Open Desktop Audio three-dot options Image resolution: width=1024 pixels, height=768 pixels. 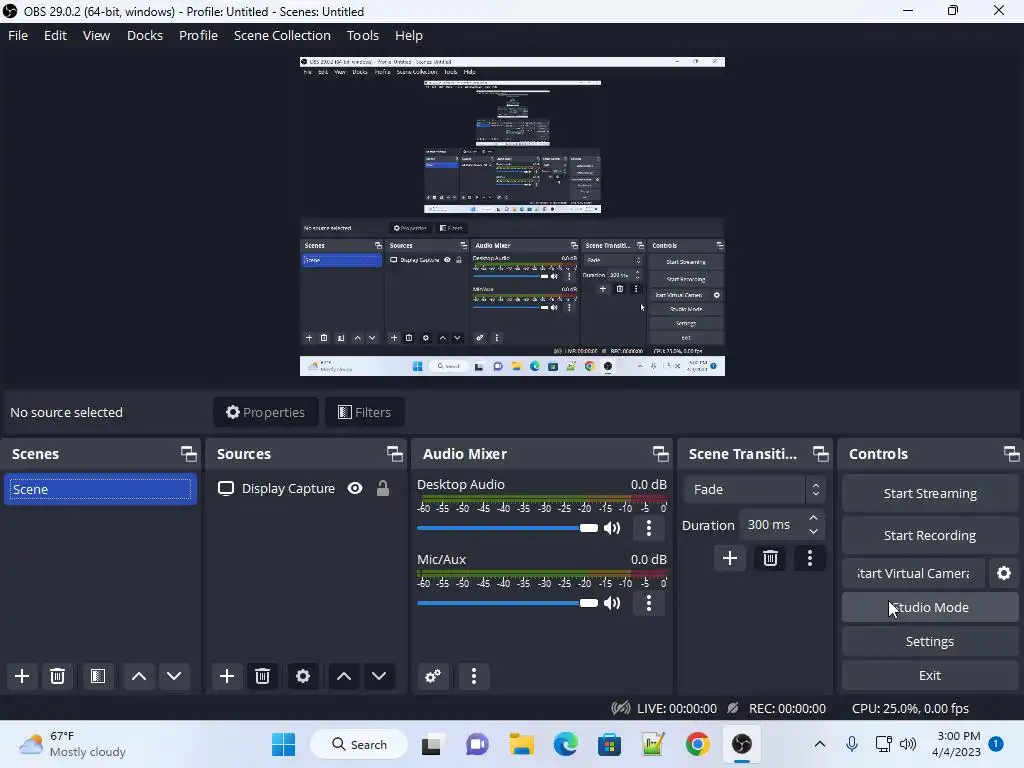pos(648,528)
